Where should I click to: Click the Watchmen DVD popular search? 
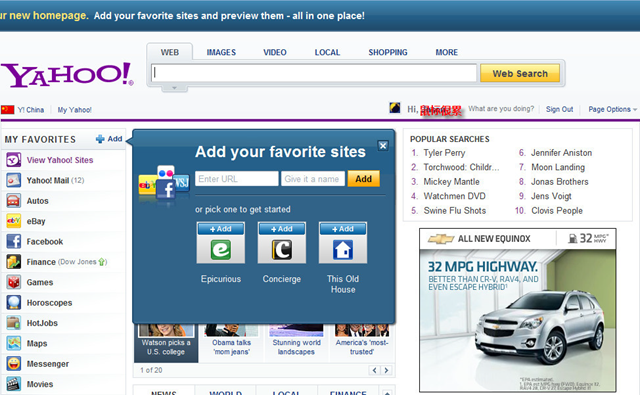click(454, 196)
